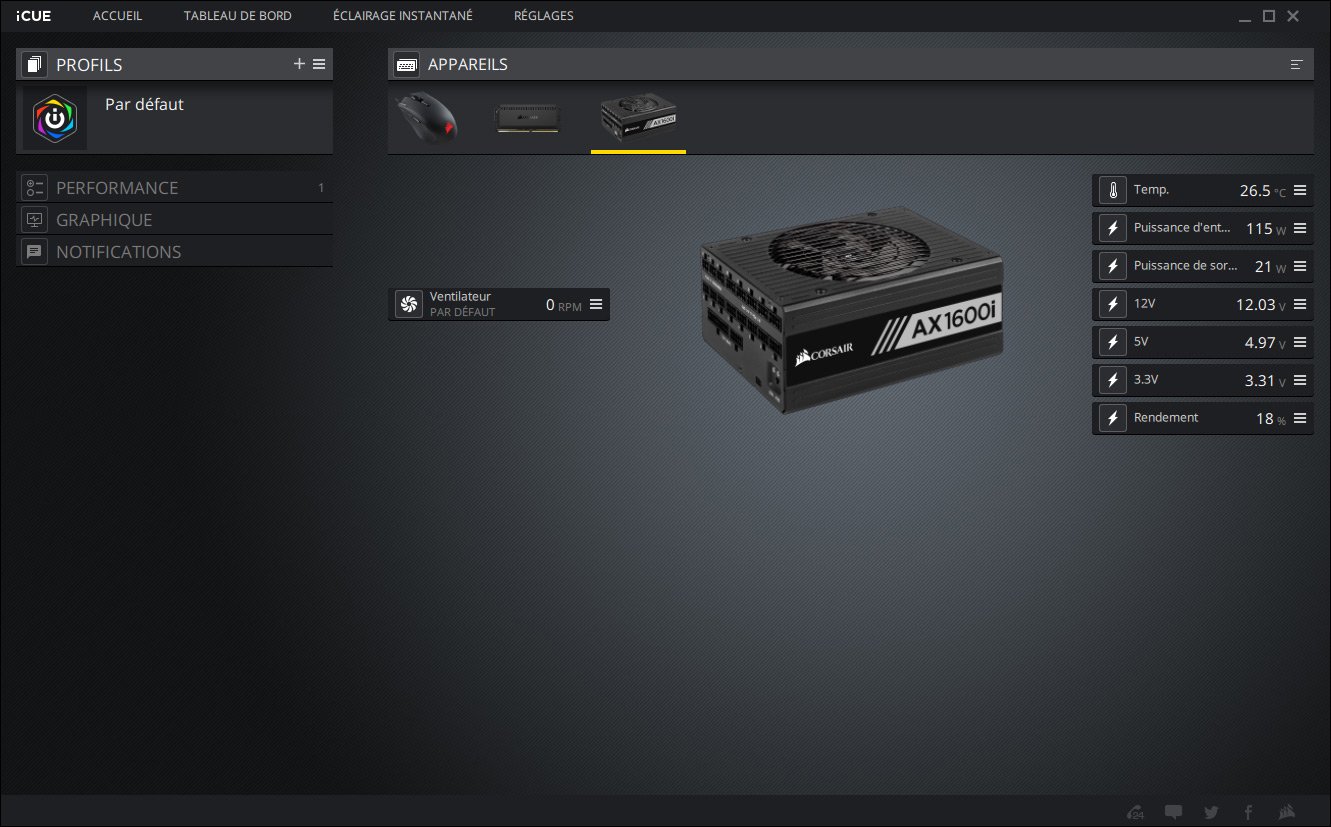Click the PROFILS panel icon

click(x=35, y=65)
